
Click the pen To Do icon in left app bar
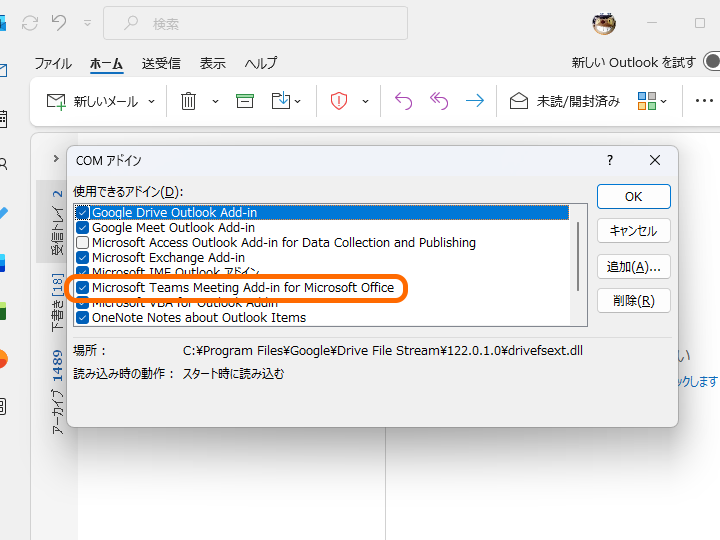(3, 214)
